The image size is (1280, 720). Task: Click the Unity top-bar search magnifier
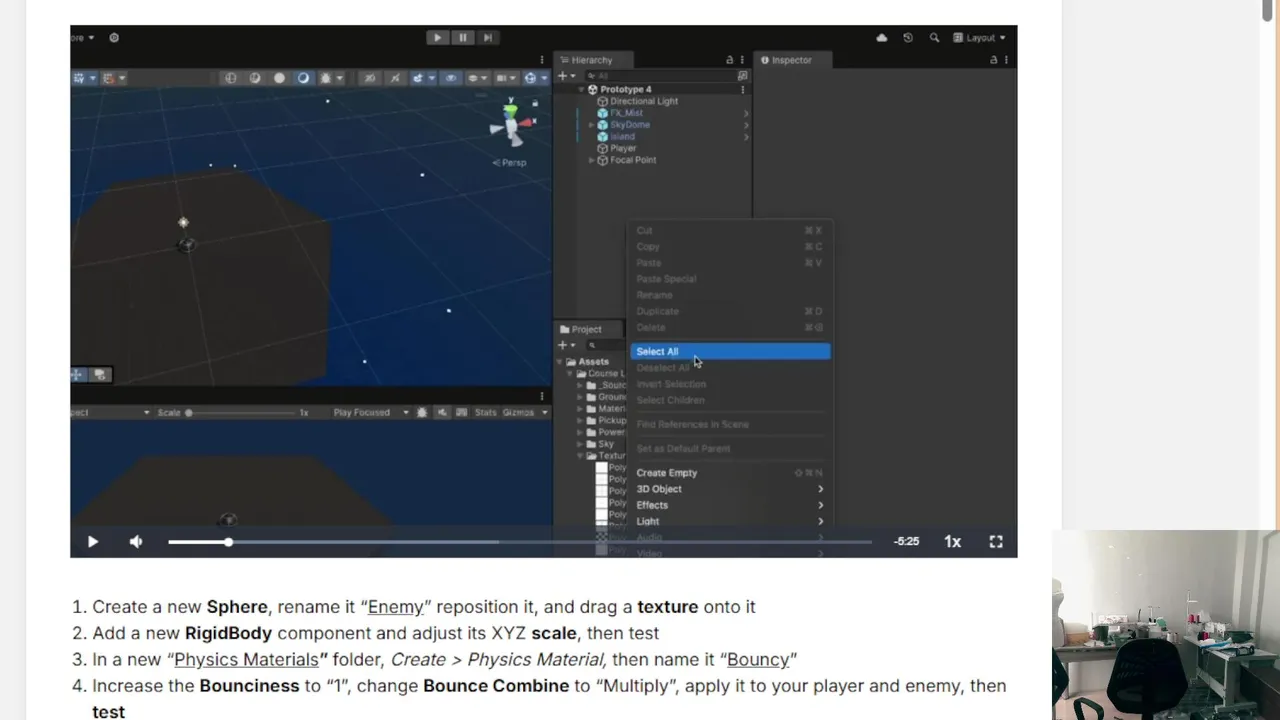pyautogui.click(x=934, y=38)
